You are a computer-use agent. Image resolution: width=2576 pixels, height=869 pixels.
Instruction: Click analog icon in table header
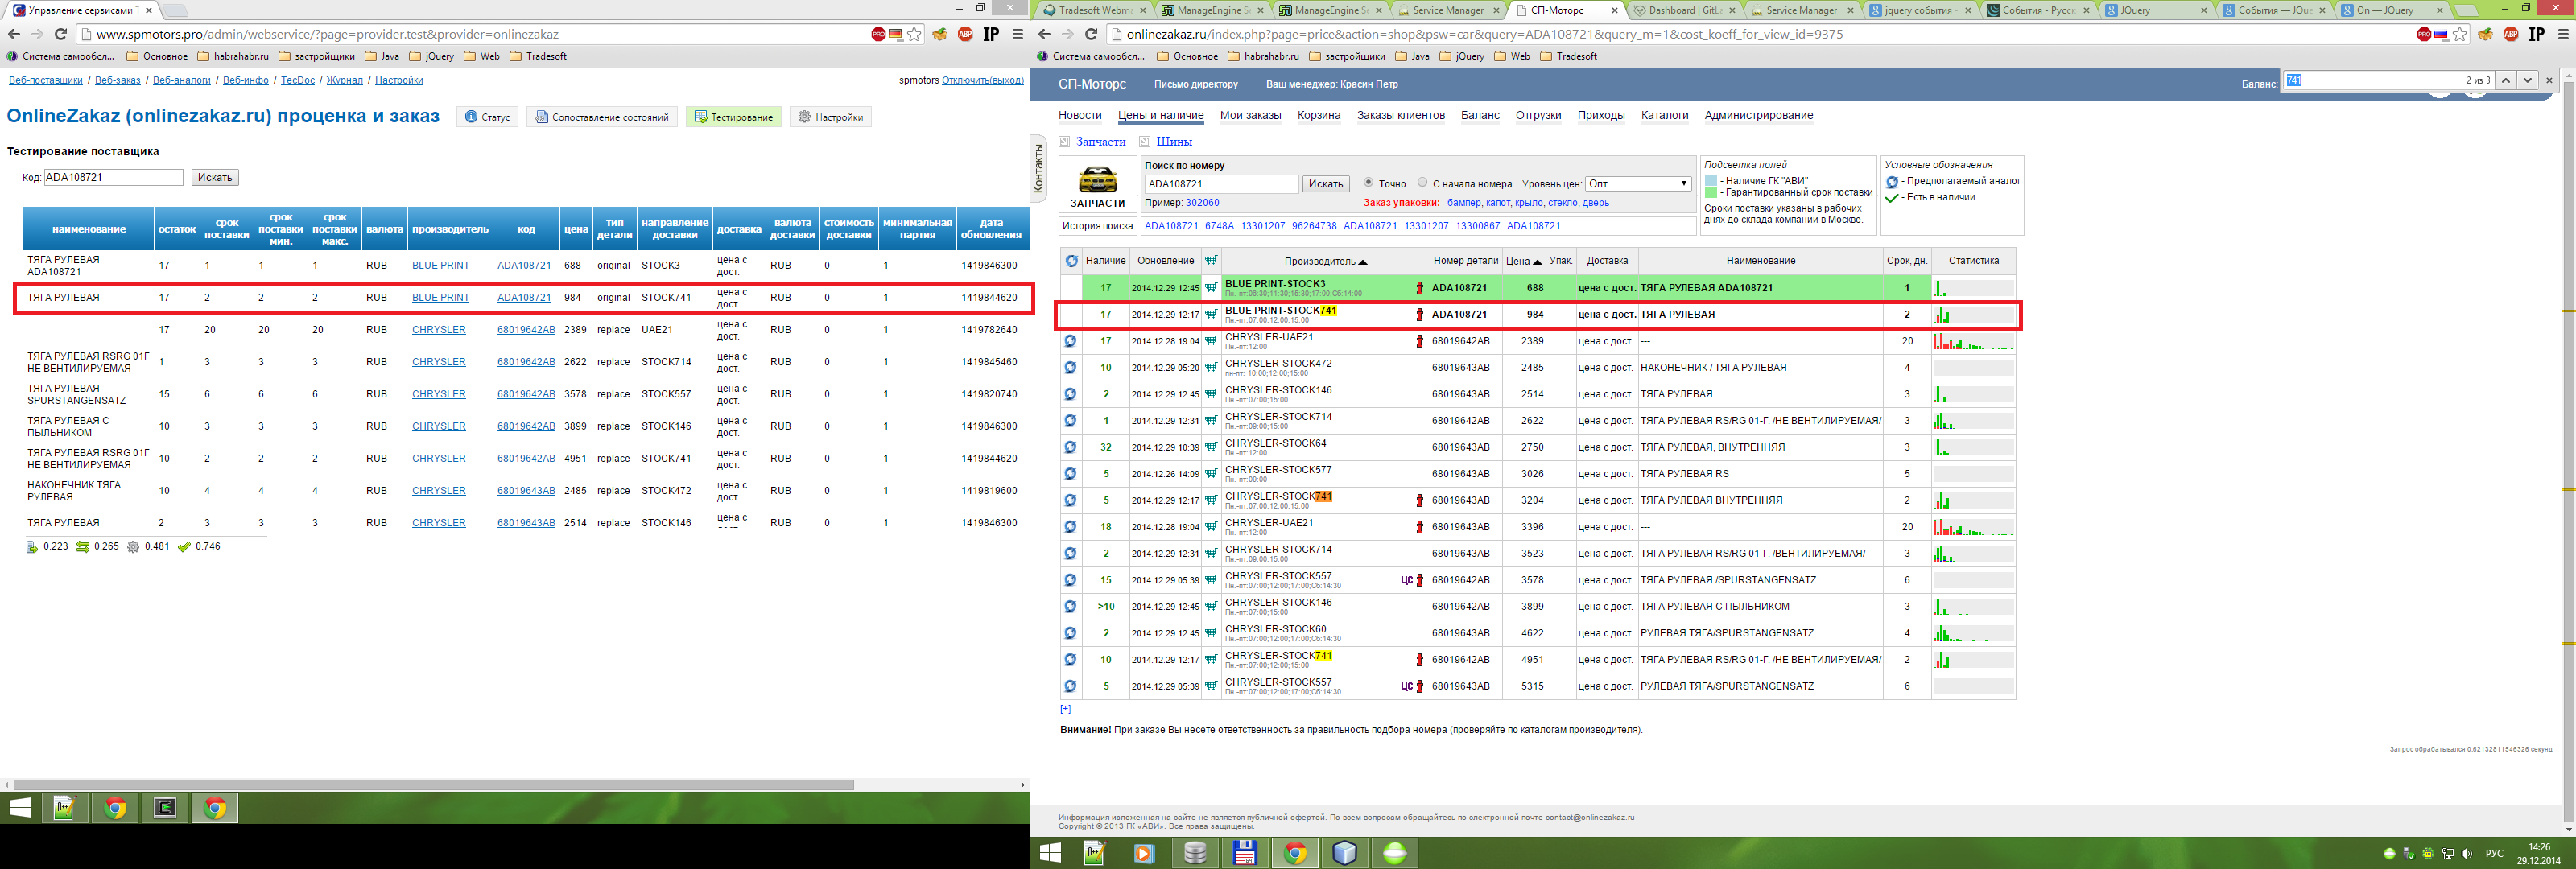(x=1071, y=261)
